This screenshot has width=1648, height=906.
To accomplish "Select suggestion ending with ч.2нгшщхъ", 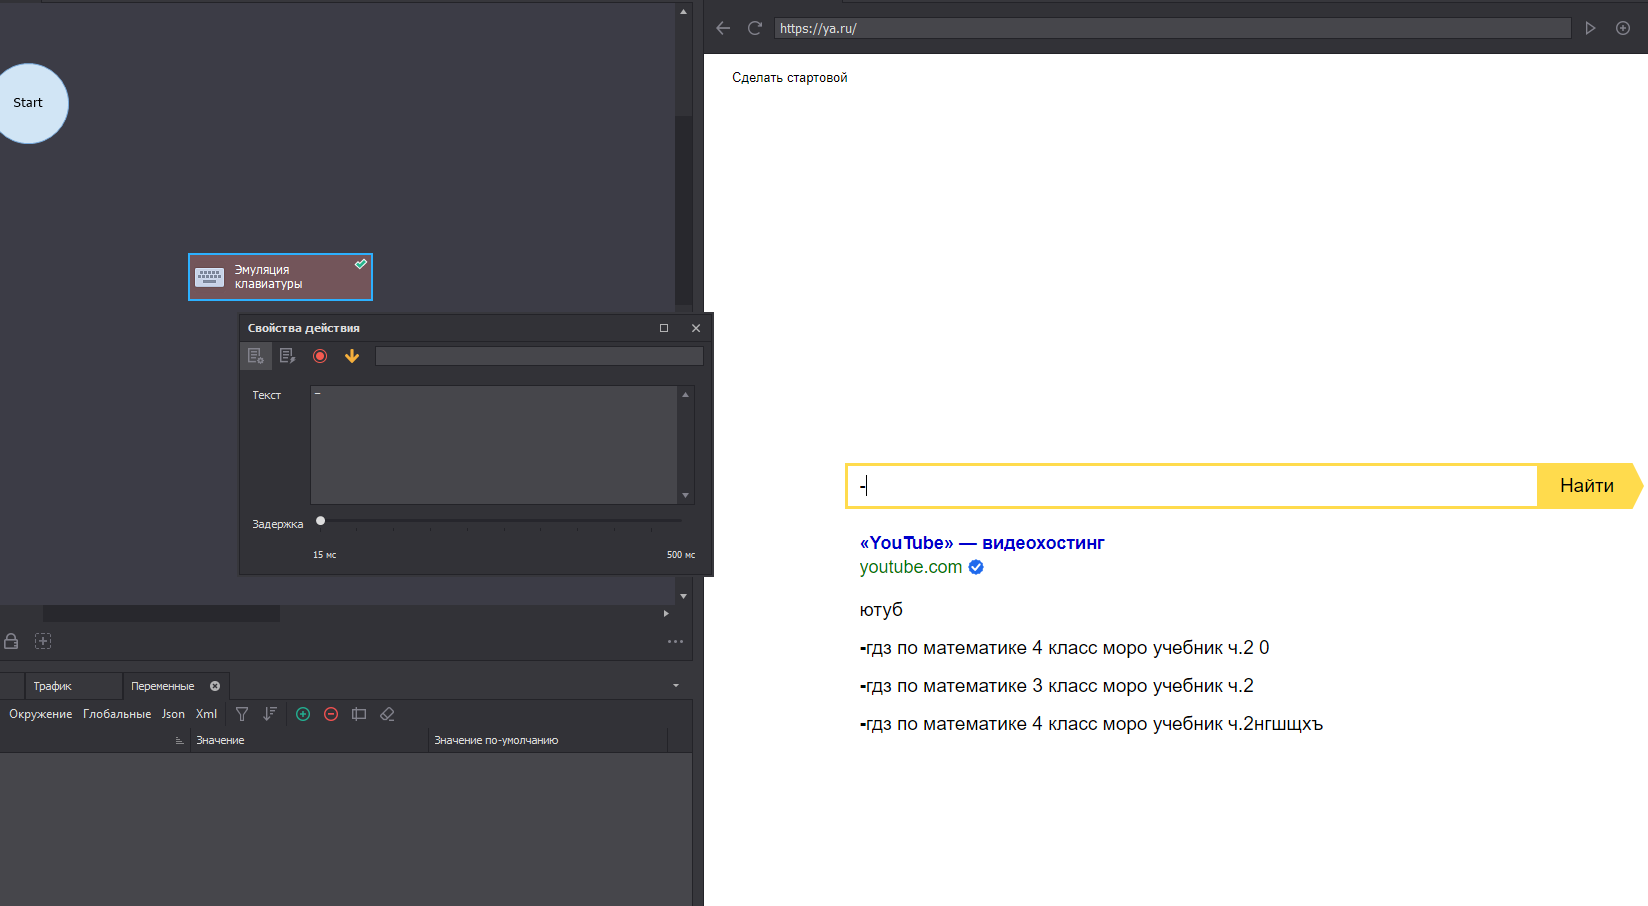I will coord(1091,724).
